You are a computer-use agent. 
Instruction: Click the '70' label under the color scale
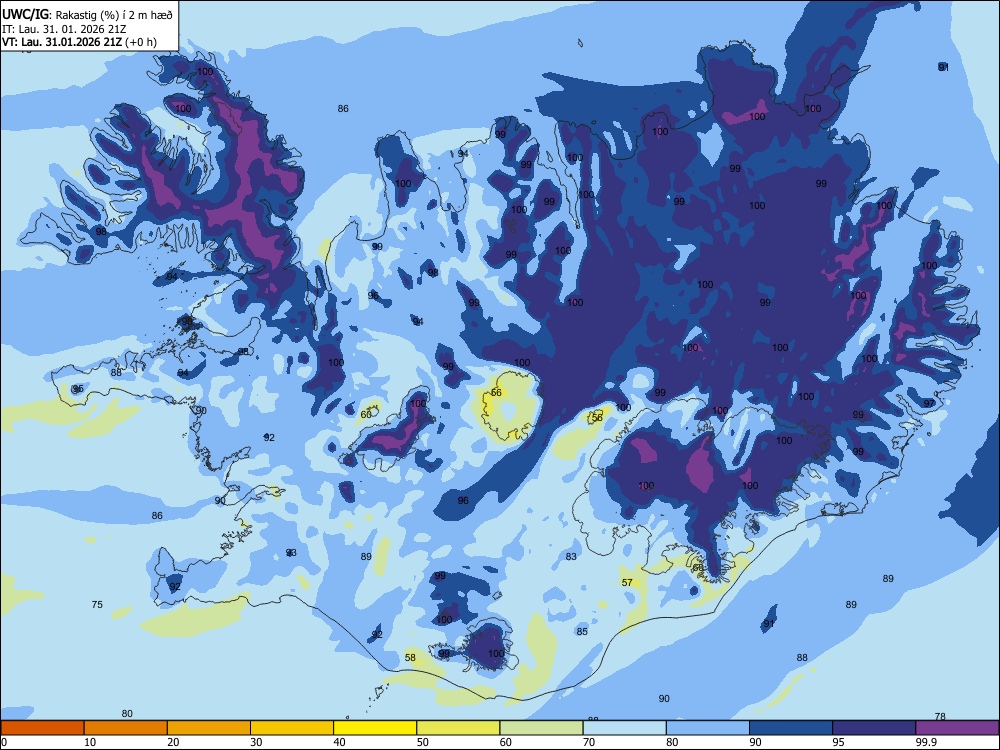pyautogui.click(x=589, y=742)
